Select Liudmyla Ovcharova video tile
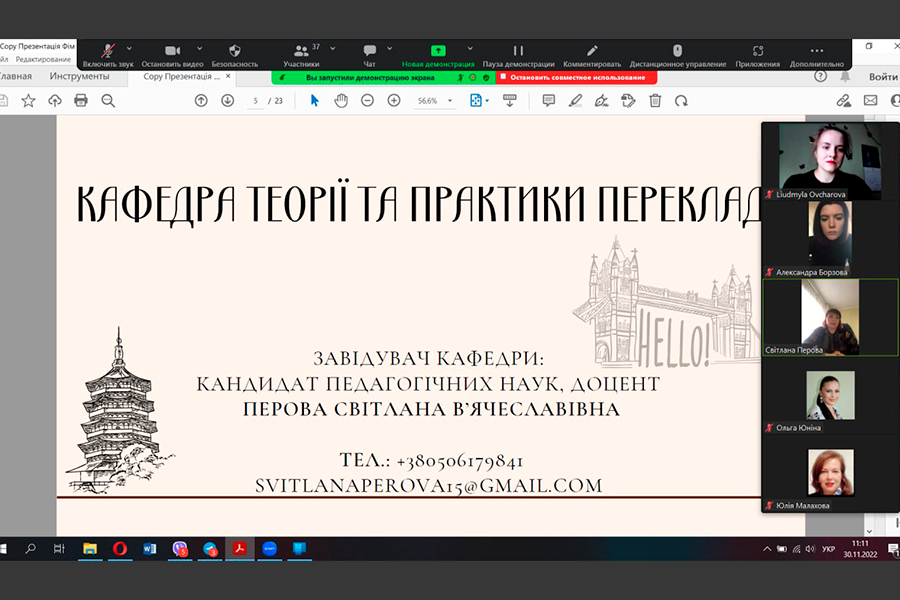 click(x=830, y=161)
